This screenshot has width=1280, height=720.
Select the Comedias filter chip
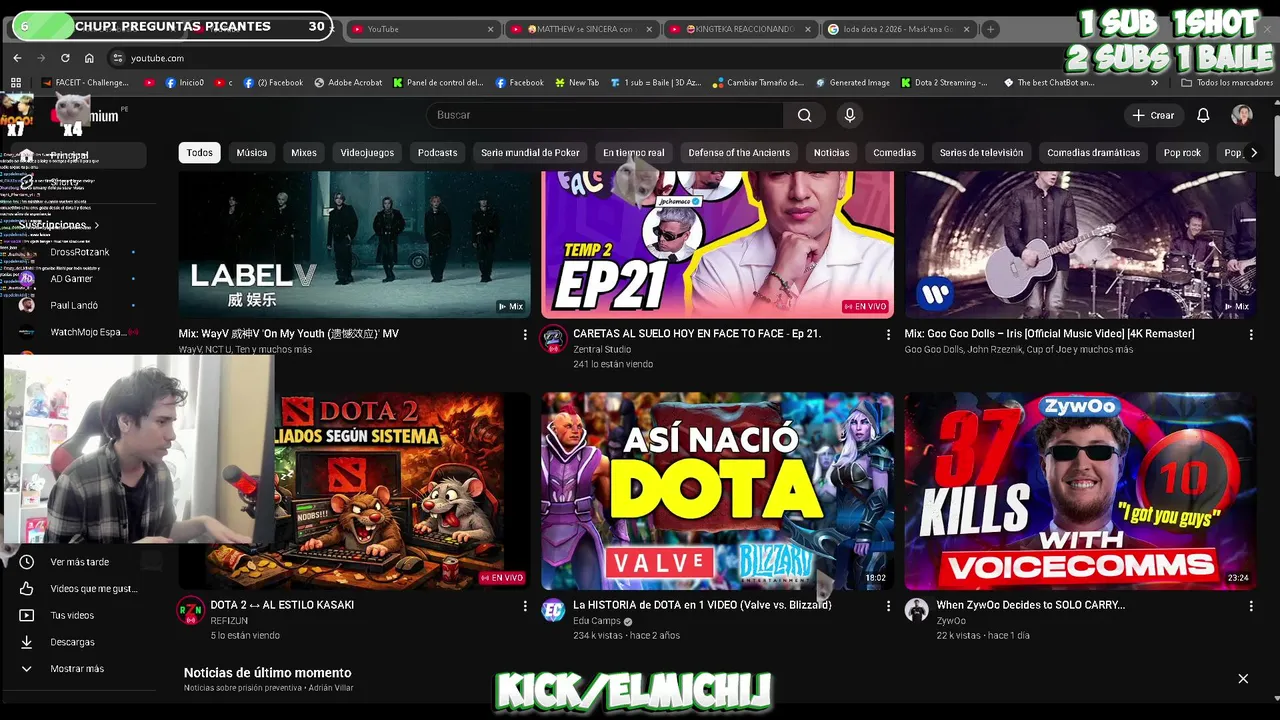pos(894,153)
